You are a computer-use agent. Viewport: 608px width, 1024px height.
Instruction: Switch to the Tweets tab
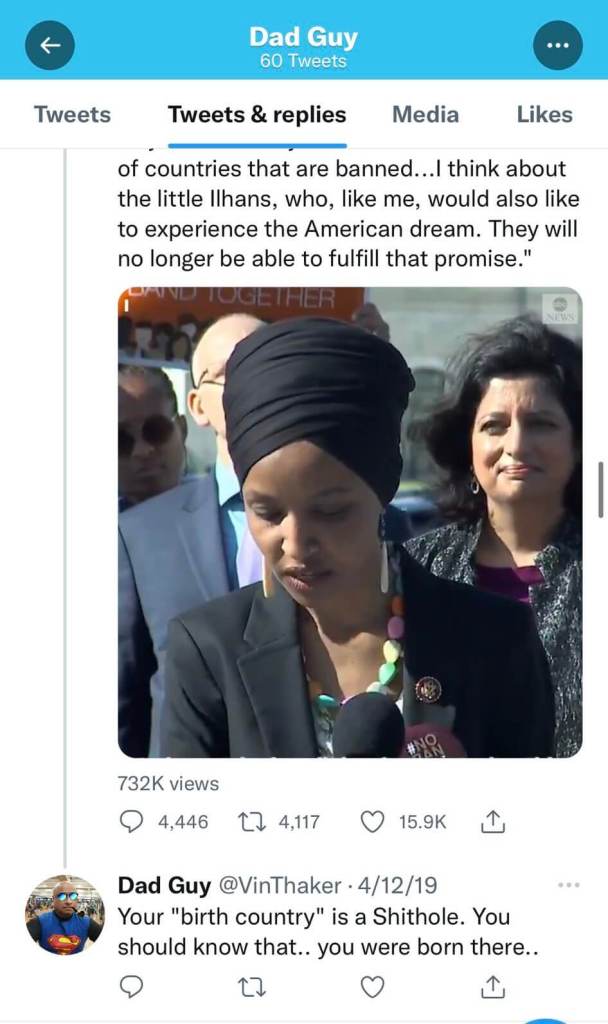point(72,114)
